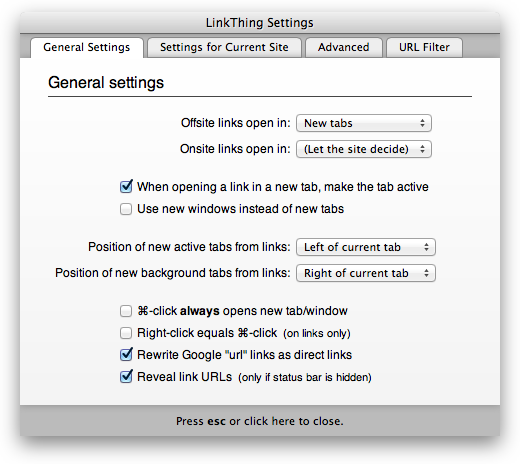Expand Position of new active tabs dropdown

(x=366, y=247)
